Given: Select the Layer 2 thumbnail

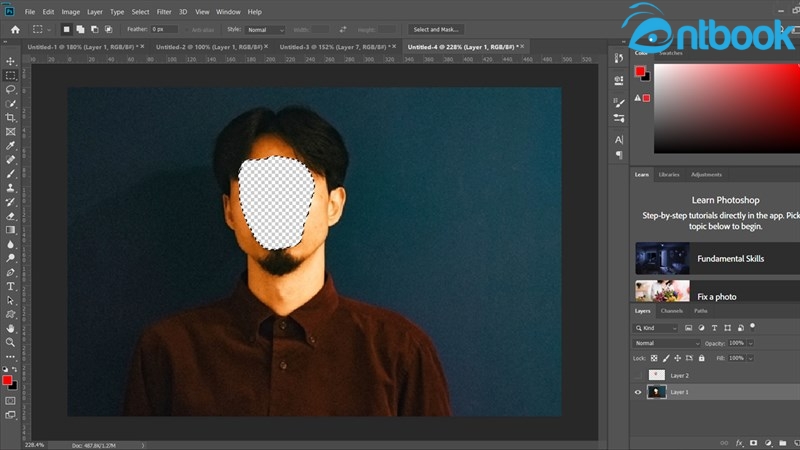Looking at the screenshot, I should pyautogui.click(x=657, y=376).
